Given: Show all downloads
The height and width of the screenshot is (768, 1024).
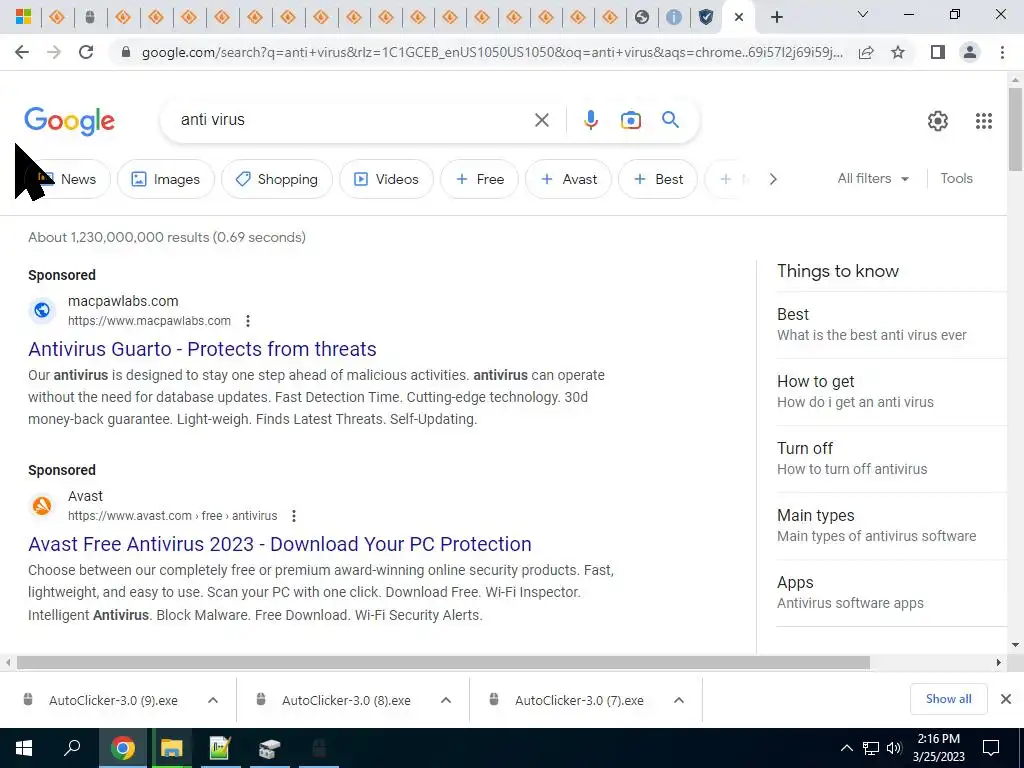Looking at the screenshot, I should (948, 699).
